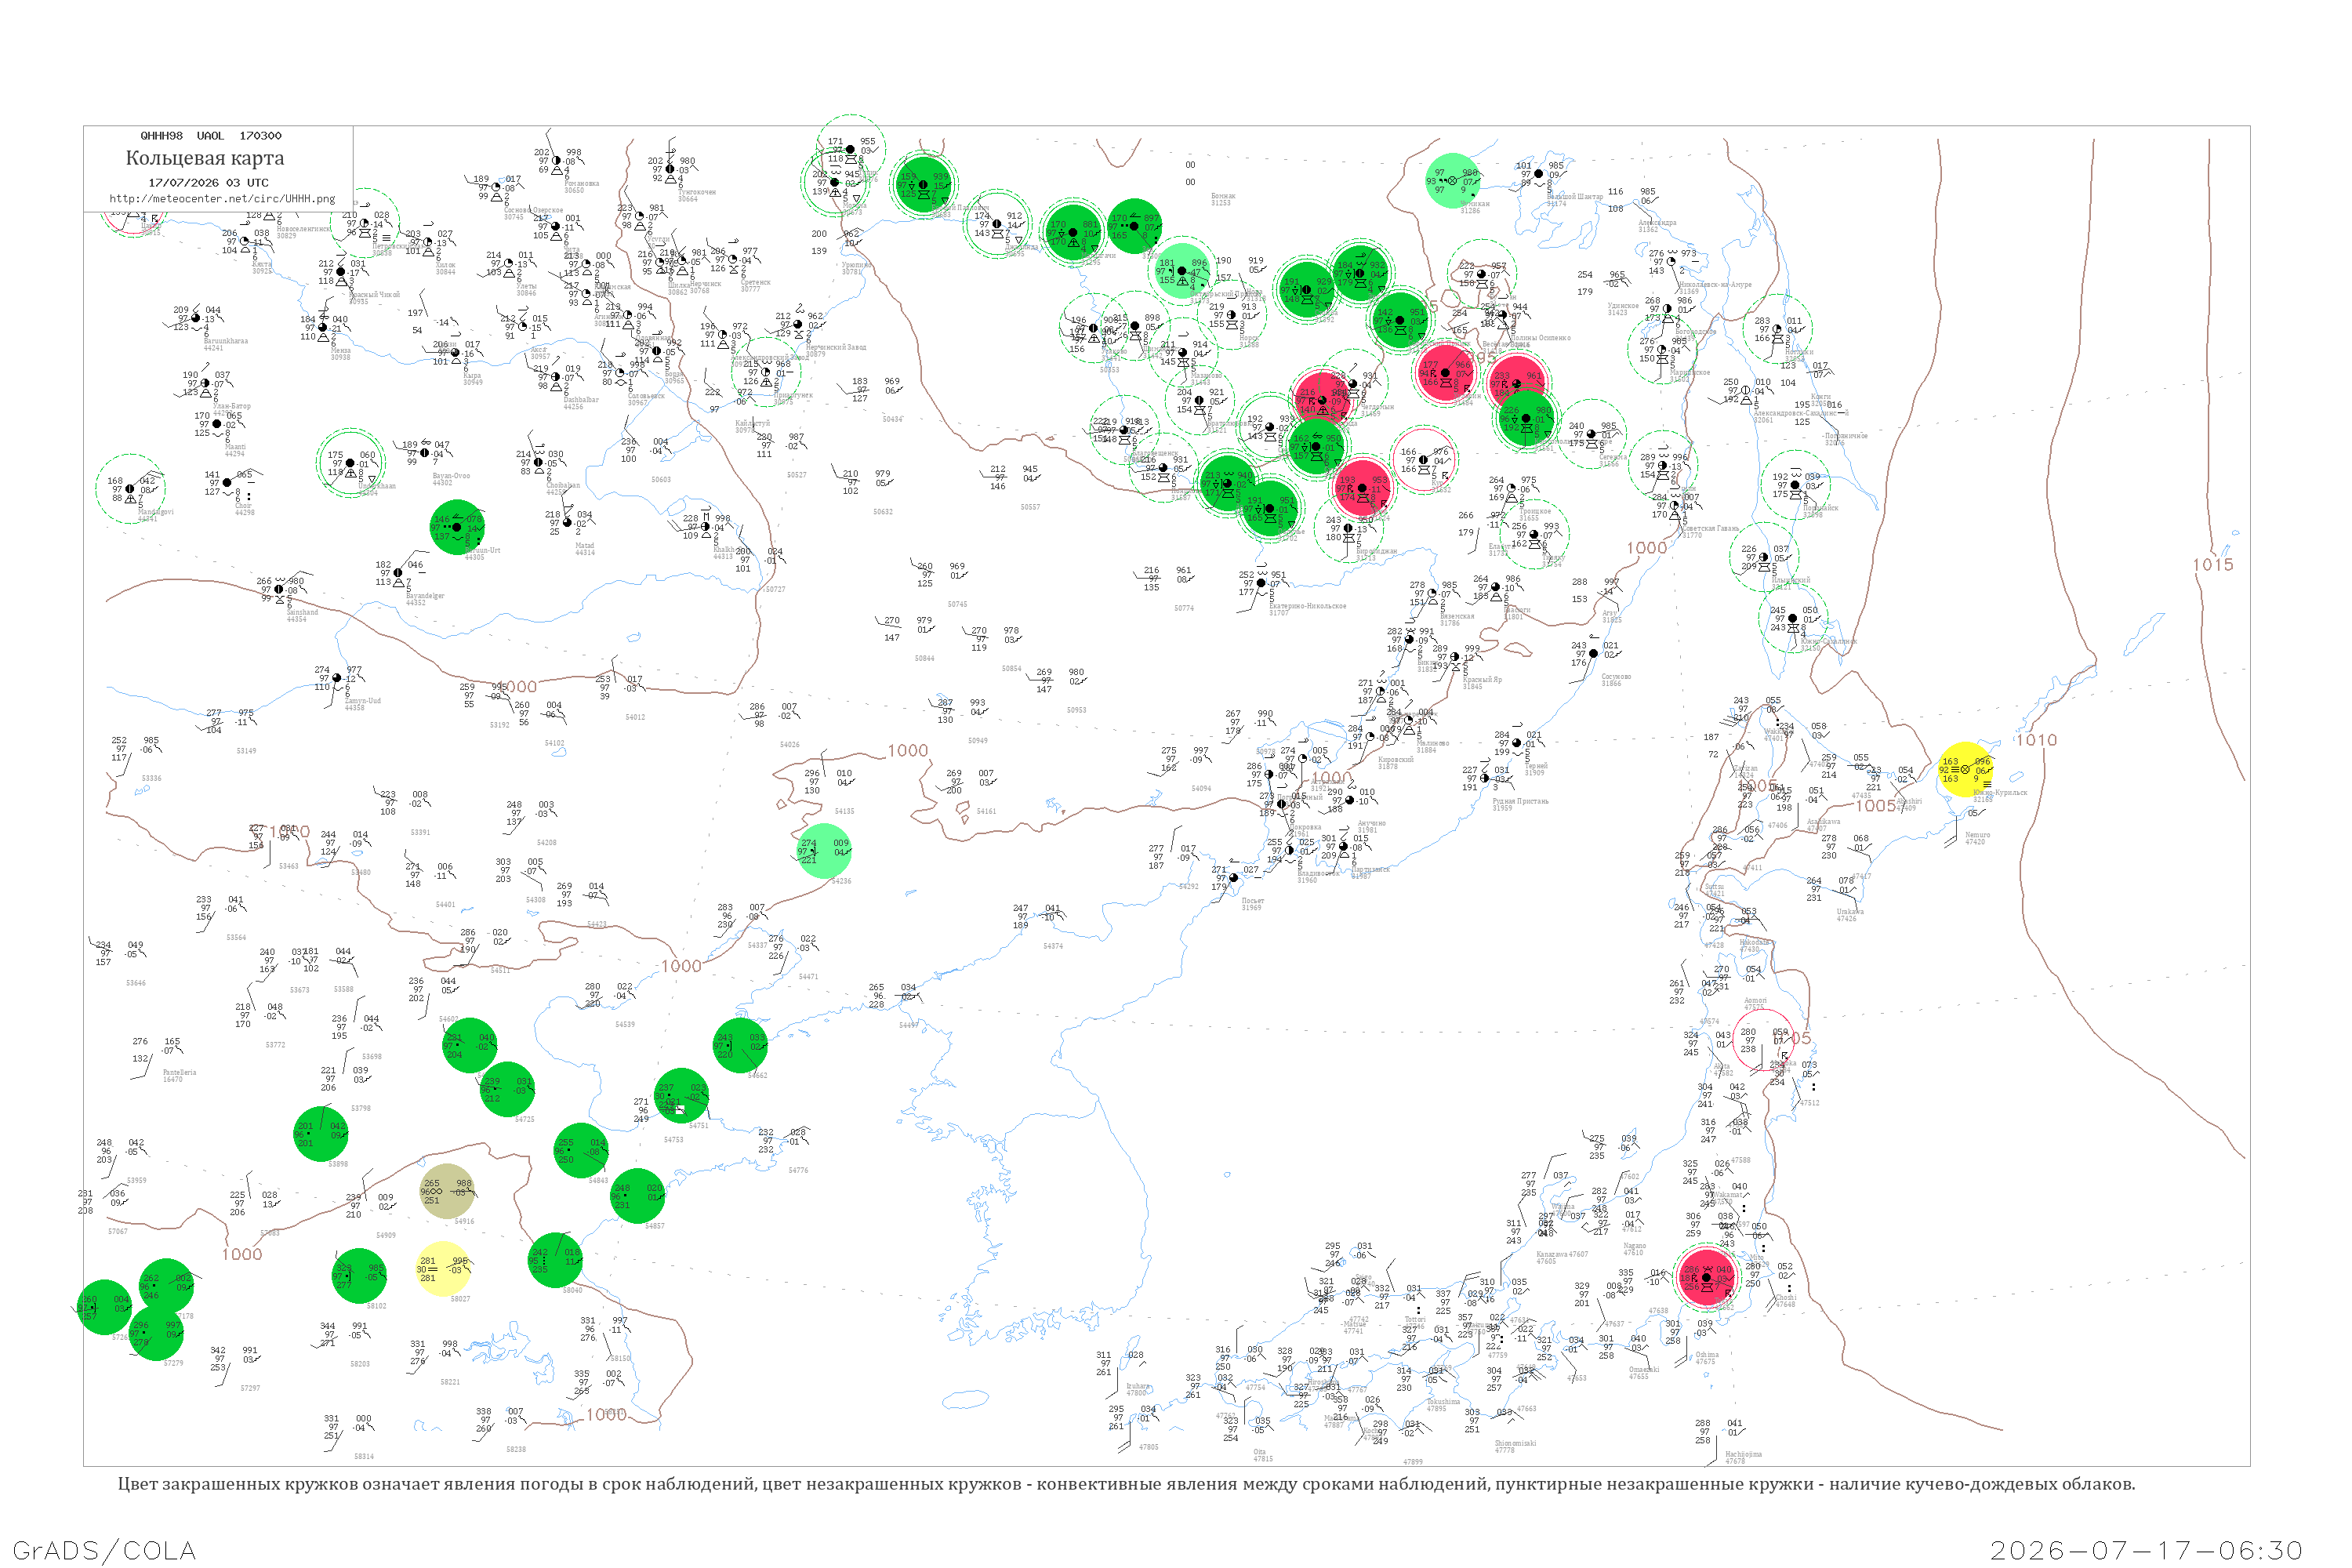The image size is (2352, 1568).
Task: Click the Кольцевая карта map title
Action: 205,158
